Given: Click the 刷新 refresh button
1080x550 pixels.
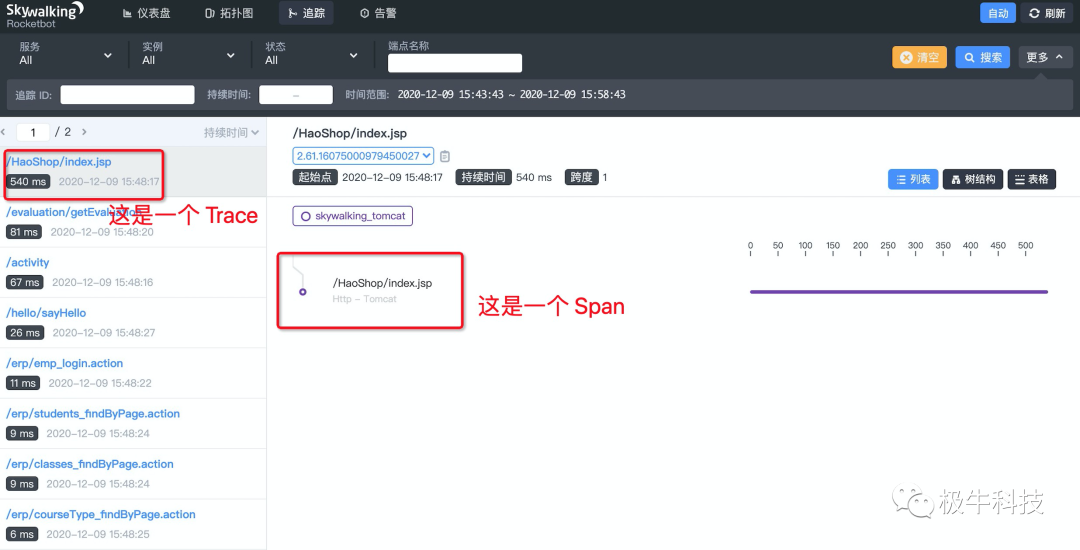Looking at the screenshot, I should (x=1047, y=13).
